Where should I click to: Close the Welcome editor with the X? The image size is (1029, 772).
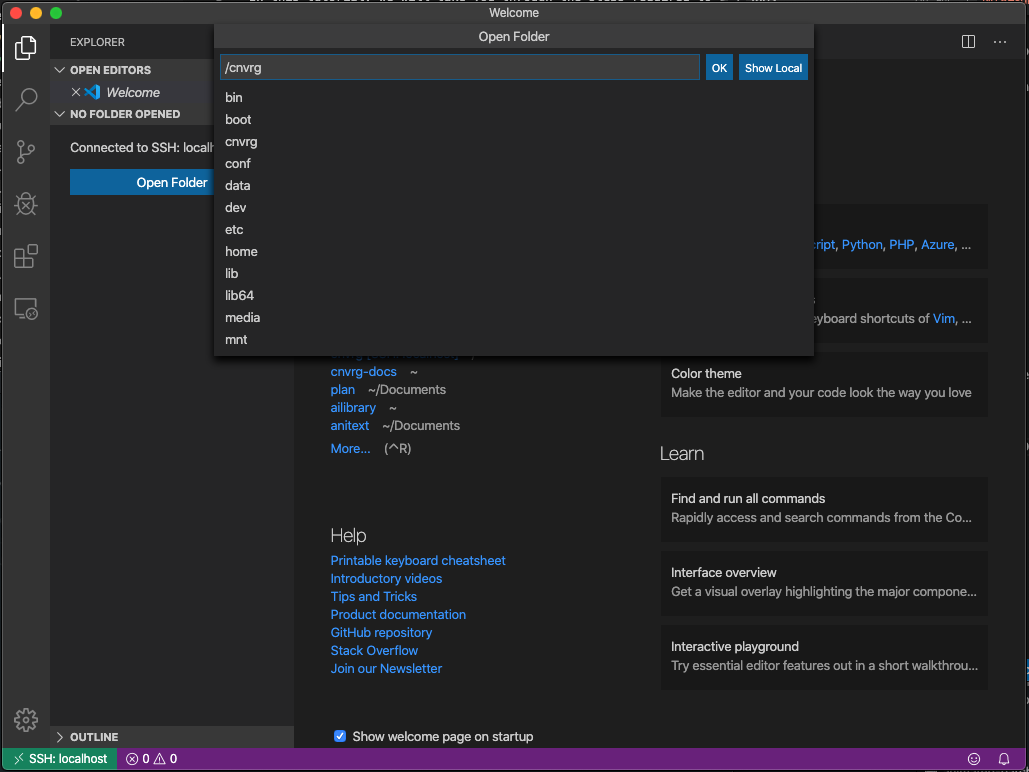(x=75, y=92)
